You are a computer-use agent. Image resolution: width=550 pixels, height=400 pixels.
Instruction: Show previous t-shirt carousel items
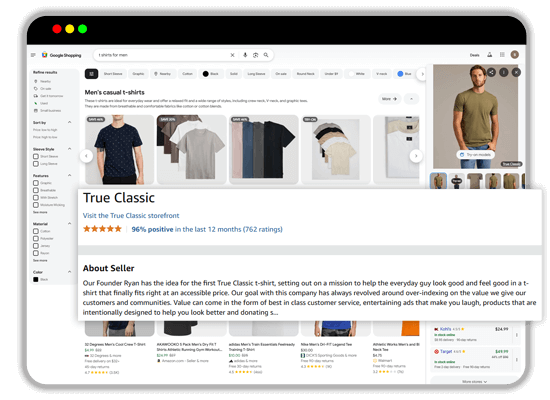(x=86, y=156)
